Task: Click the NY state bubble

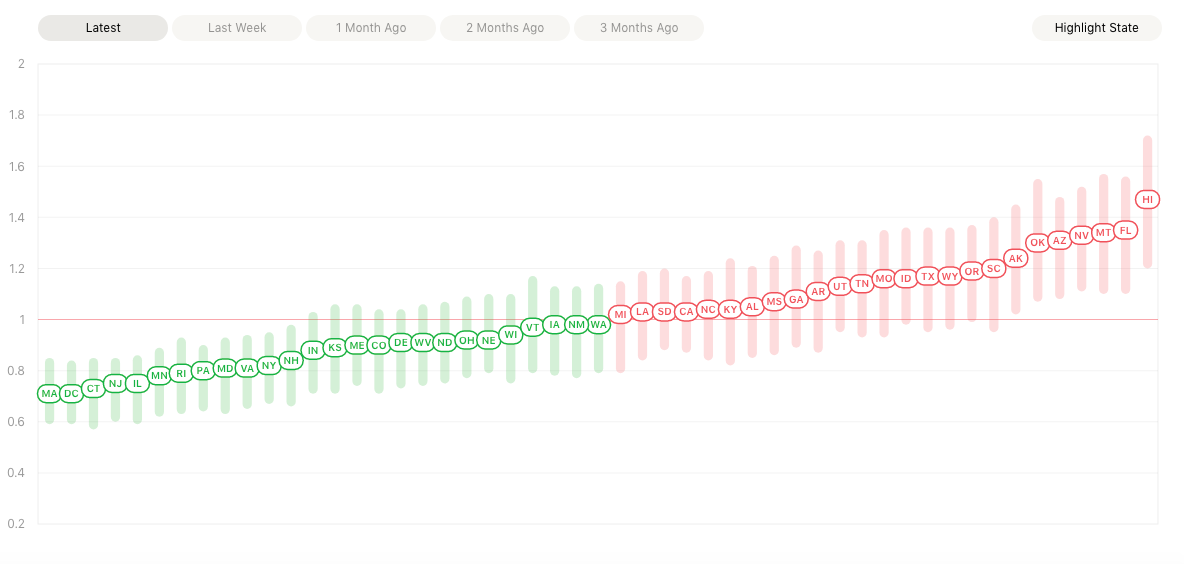Action: (268, 366)
